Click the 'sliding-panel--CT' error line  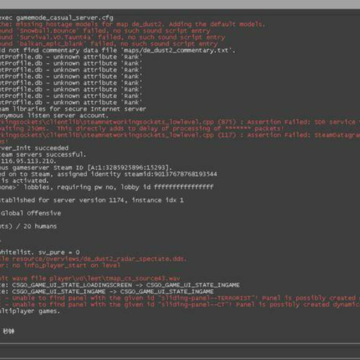click(x=180, y=304)
